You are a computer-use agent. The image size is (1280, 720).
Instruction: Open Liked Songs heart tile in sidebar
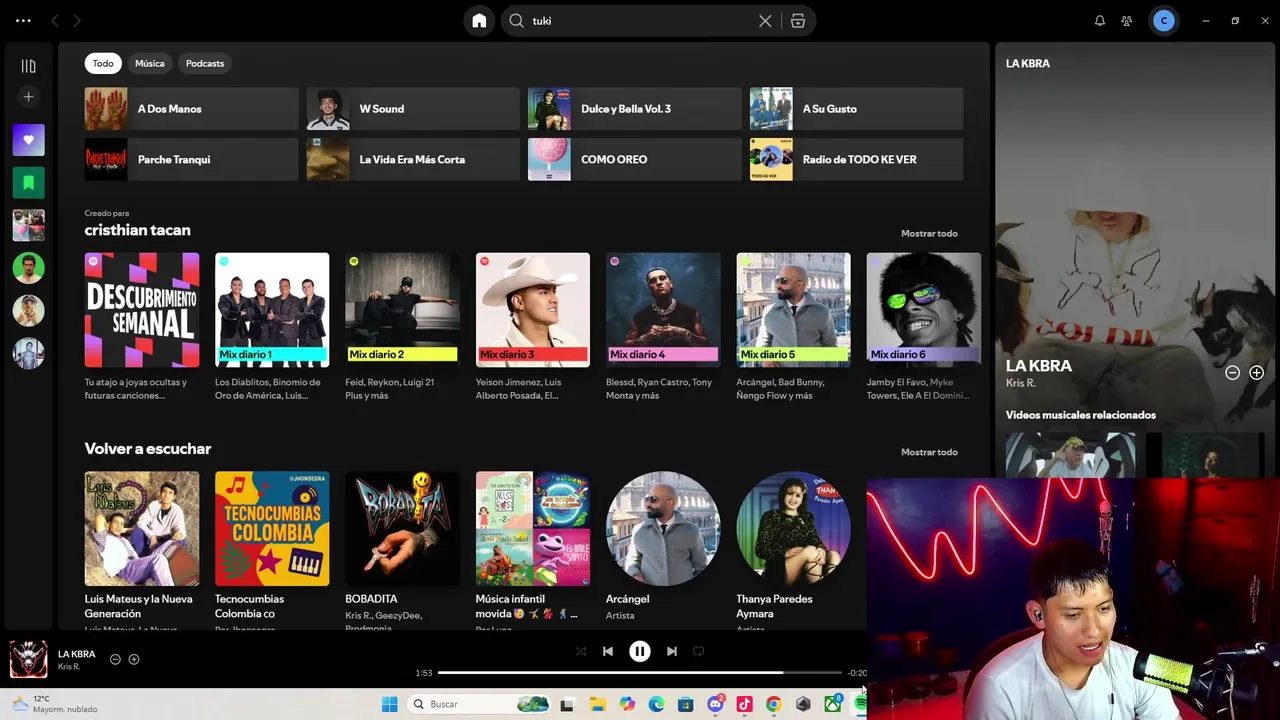(28, 140)
